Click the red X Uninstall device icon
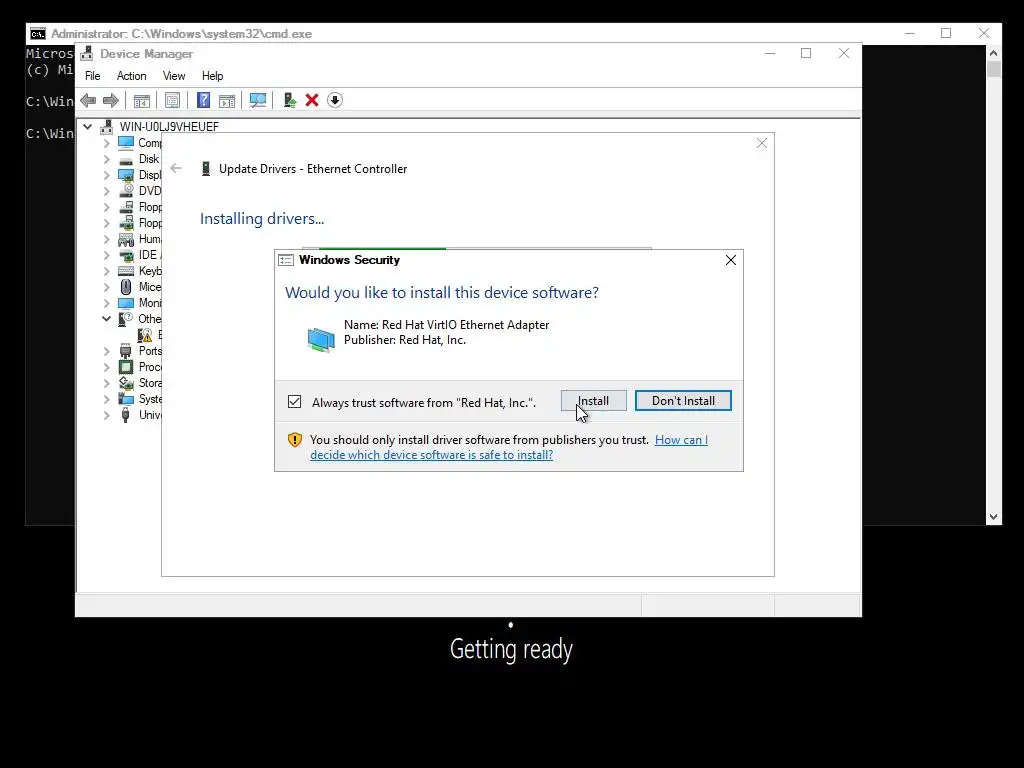 [312, 101]
